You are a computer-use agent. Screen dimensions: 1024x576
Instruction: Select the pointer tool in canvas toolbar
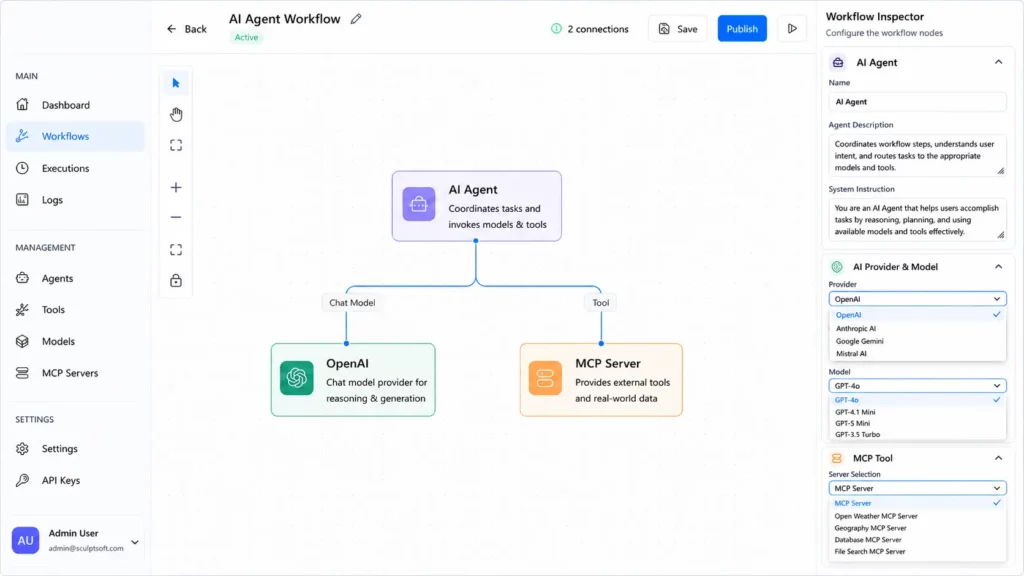pyautogui.click(x=176, y=83)
